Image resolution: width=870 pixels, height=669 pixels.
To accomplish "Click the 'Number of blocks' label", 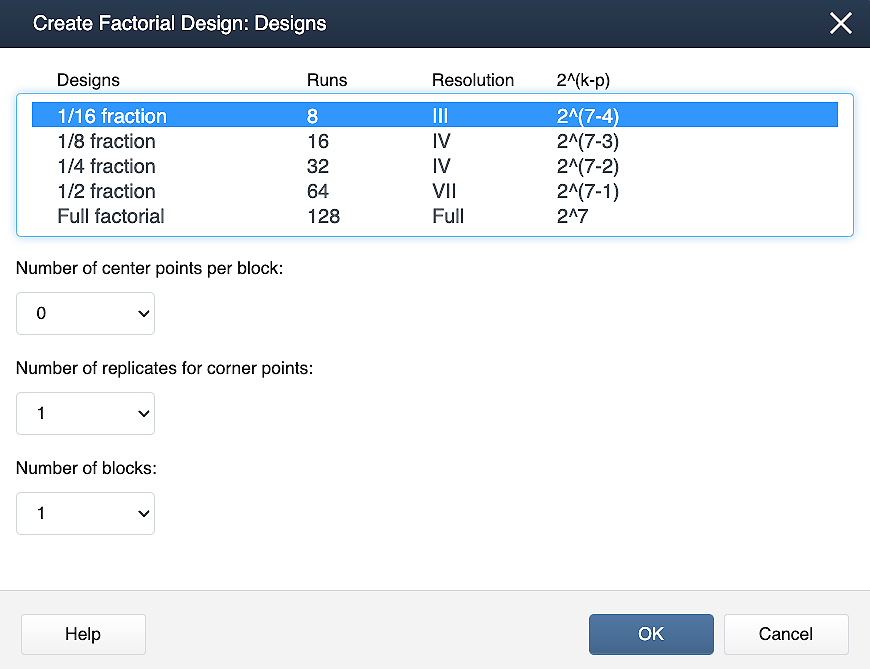I will click(87, 468).
